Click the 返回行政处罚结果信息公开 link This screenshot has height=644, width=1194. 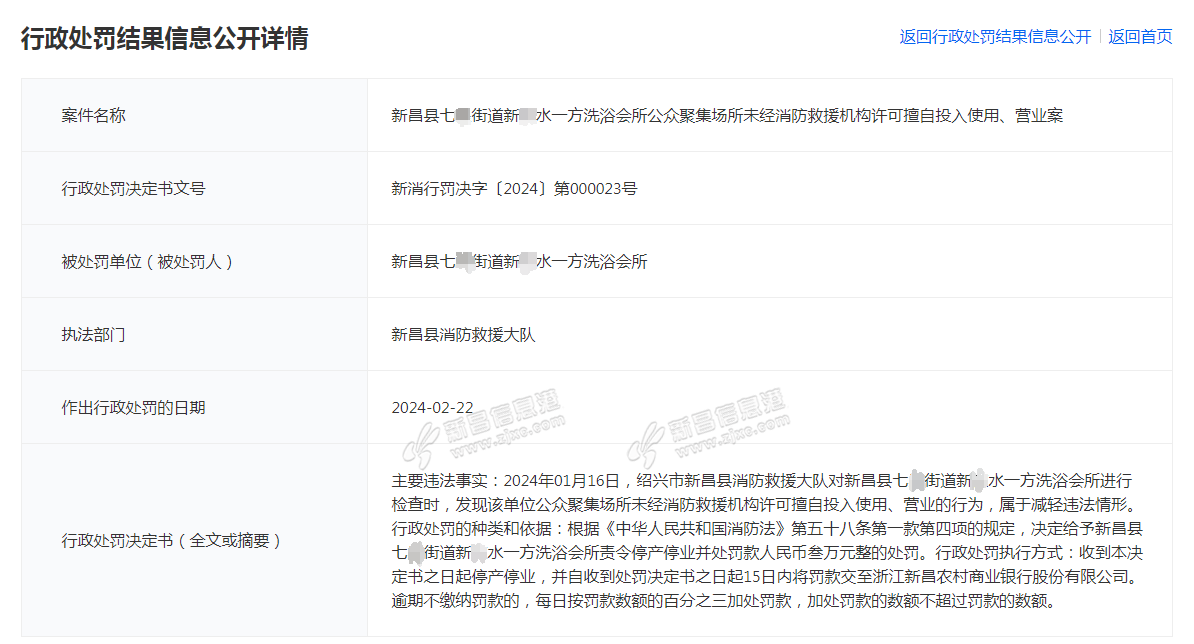pyautogui.click(x=995, y=37)
